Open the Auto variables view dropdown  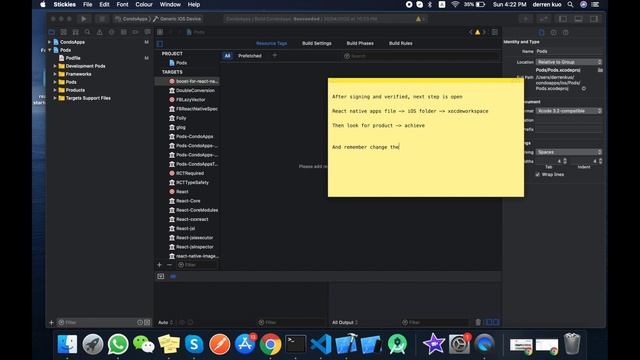click(166, 322)
